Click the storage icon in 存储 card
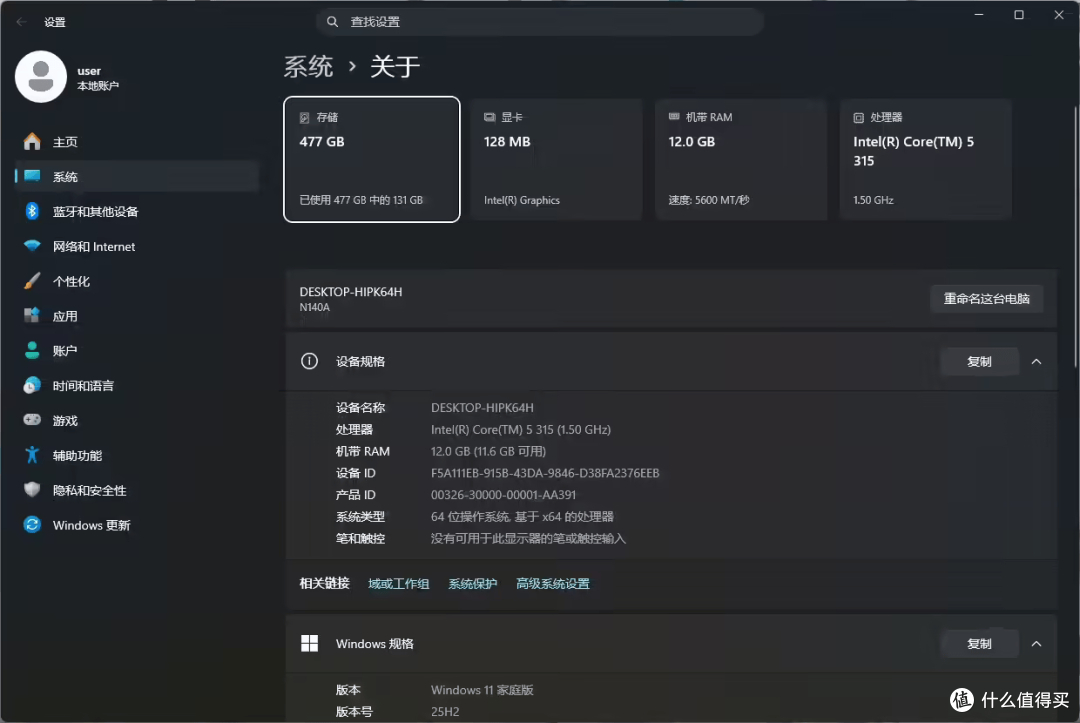1080x723 pixels. point(304,118)
